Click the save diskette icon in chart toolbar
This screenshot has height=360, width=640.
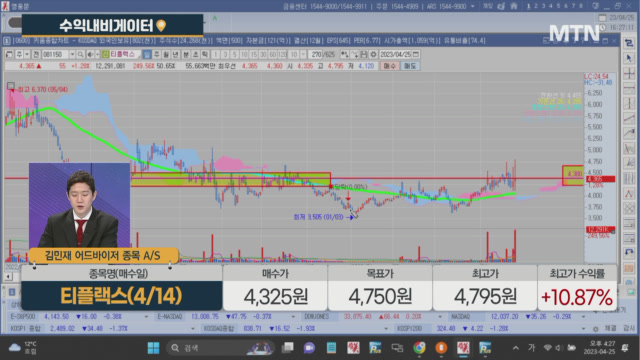(364, 54)
